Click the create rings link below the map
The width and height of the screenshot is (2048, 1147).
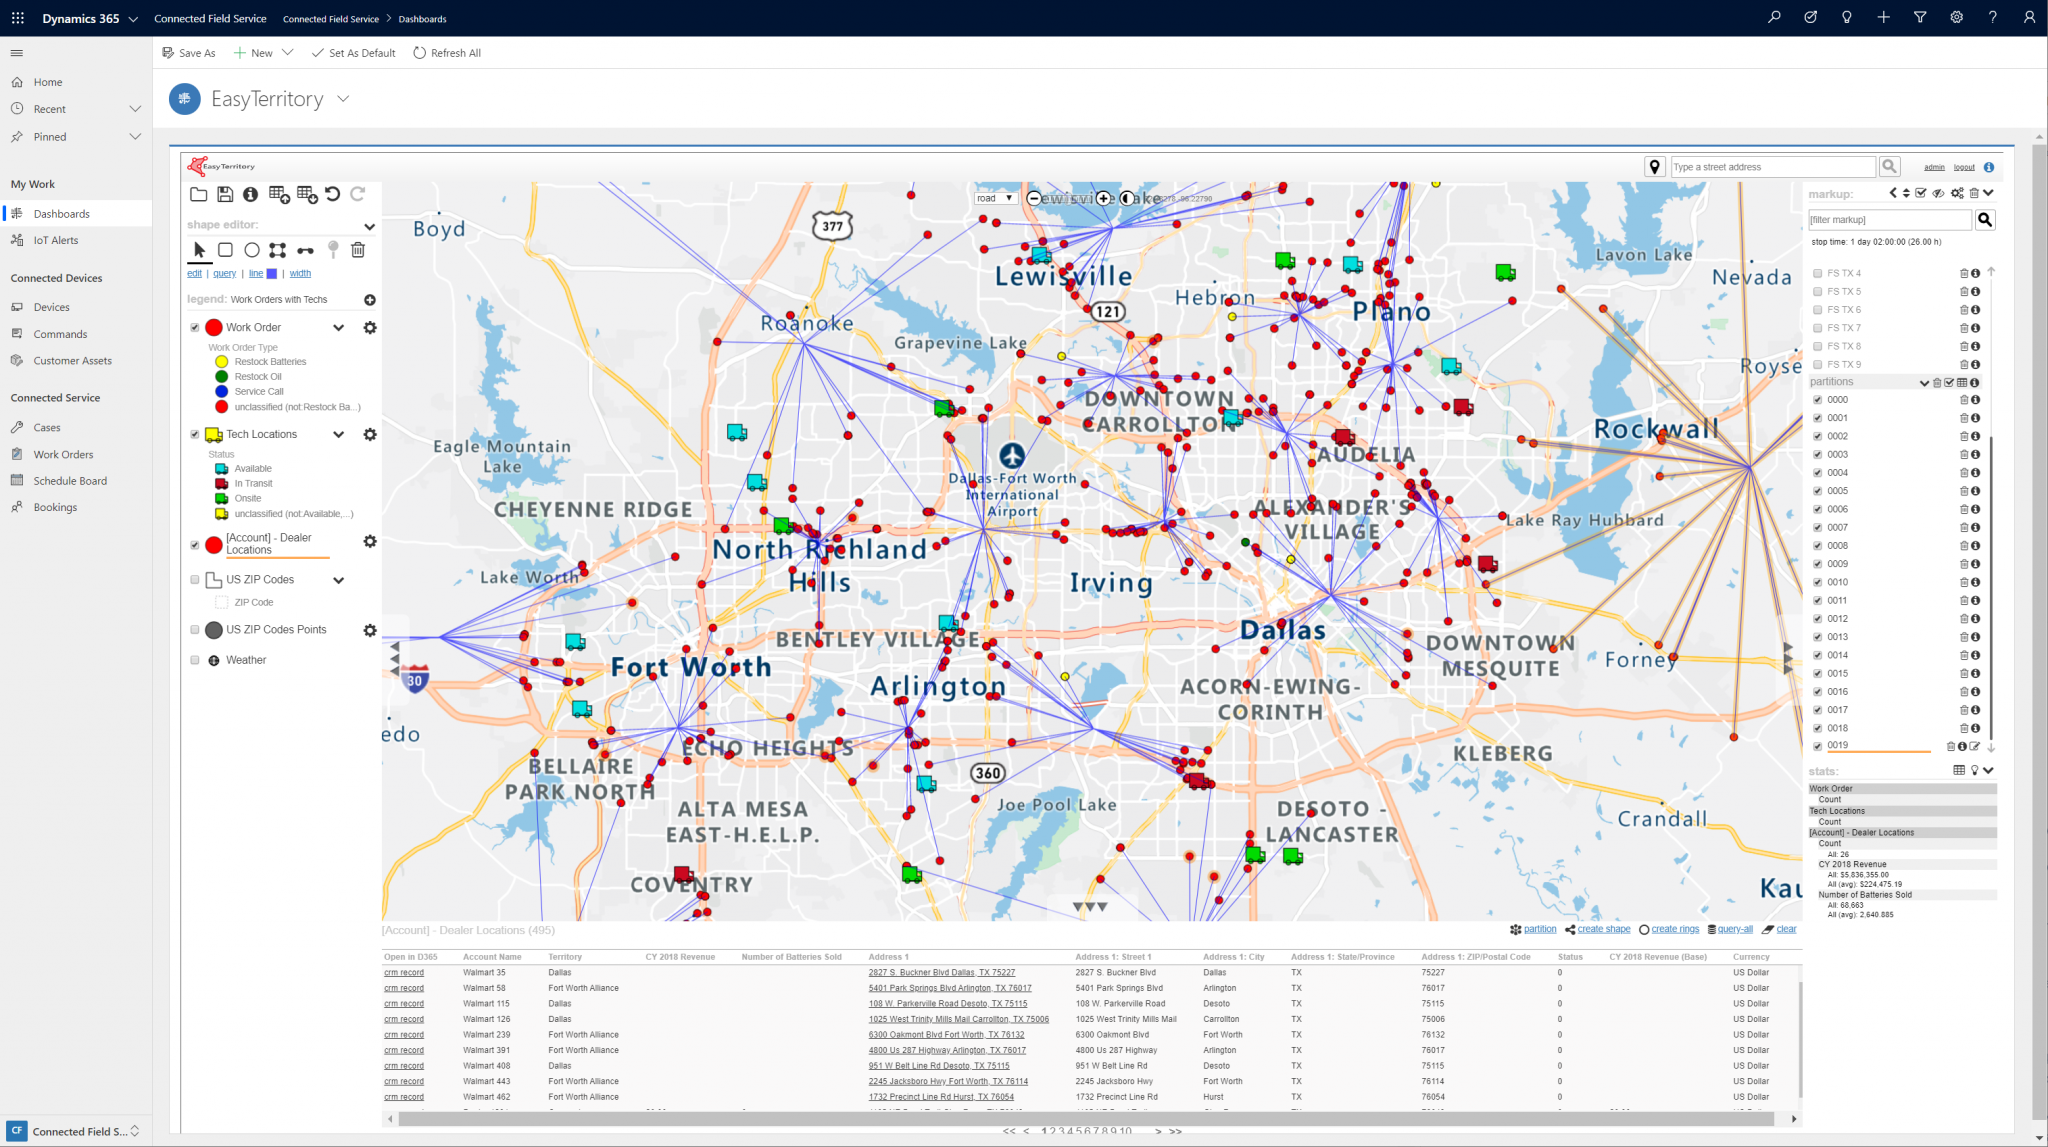point(1673,929)
